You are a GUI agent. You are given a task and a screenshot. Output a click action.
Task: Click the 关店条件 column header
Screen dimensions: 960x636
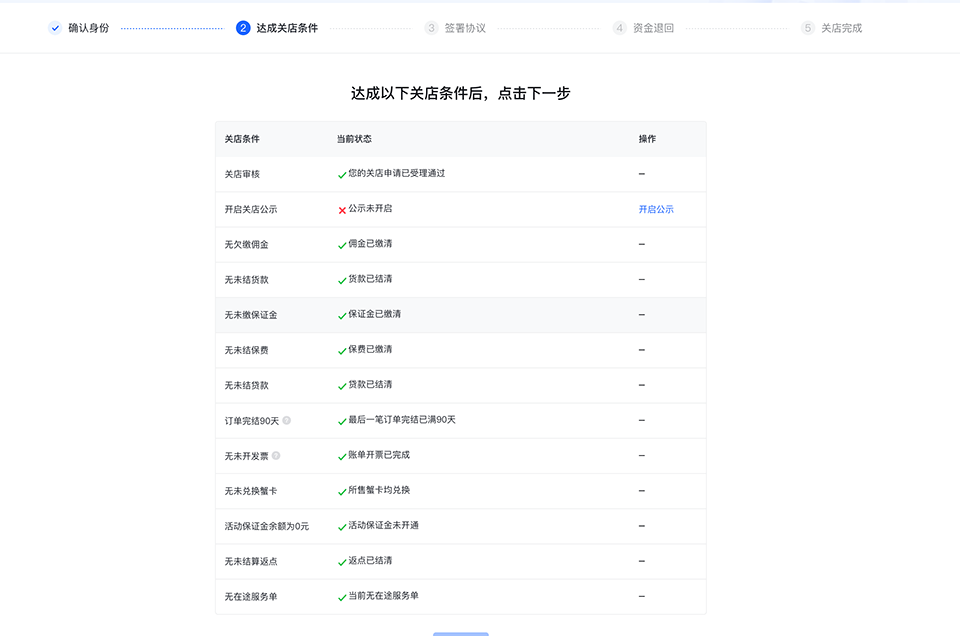242,139
